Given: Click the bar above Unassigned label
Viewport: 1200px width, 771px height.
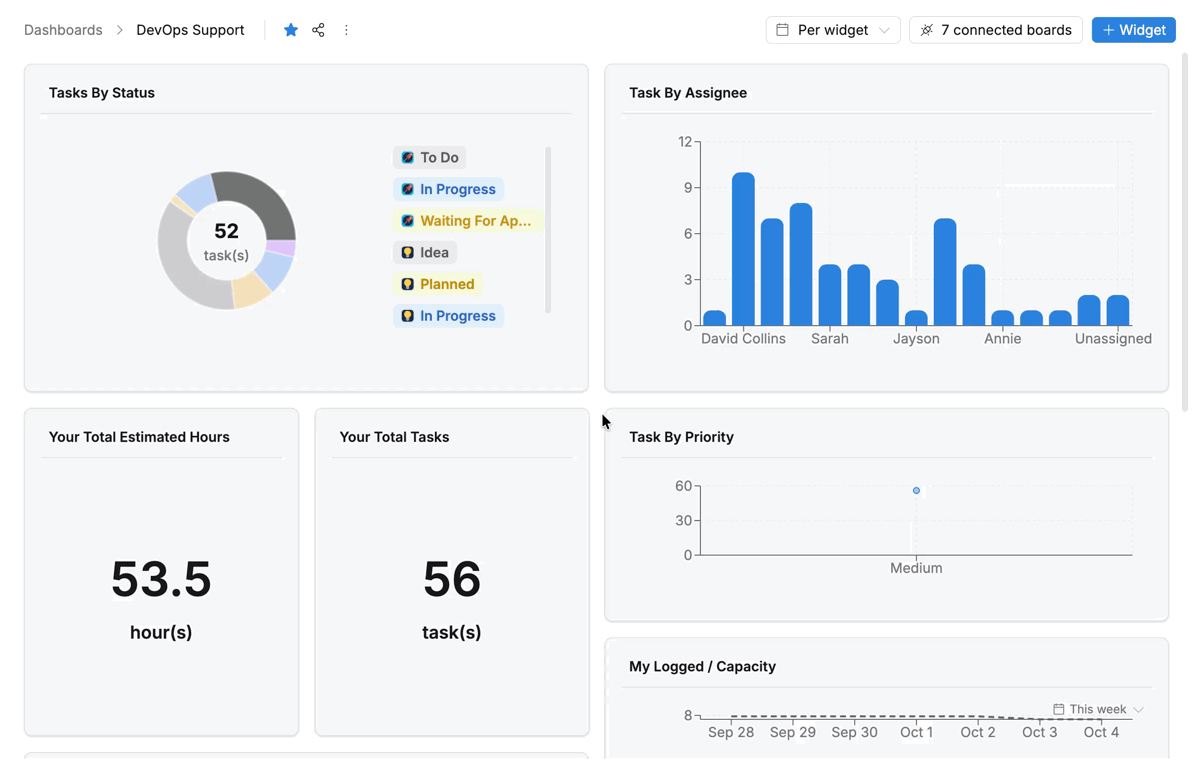Looking at the screenshot, I should 1118,311.
